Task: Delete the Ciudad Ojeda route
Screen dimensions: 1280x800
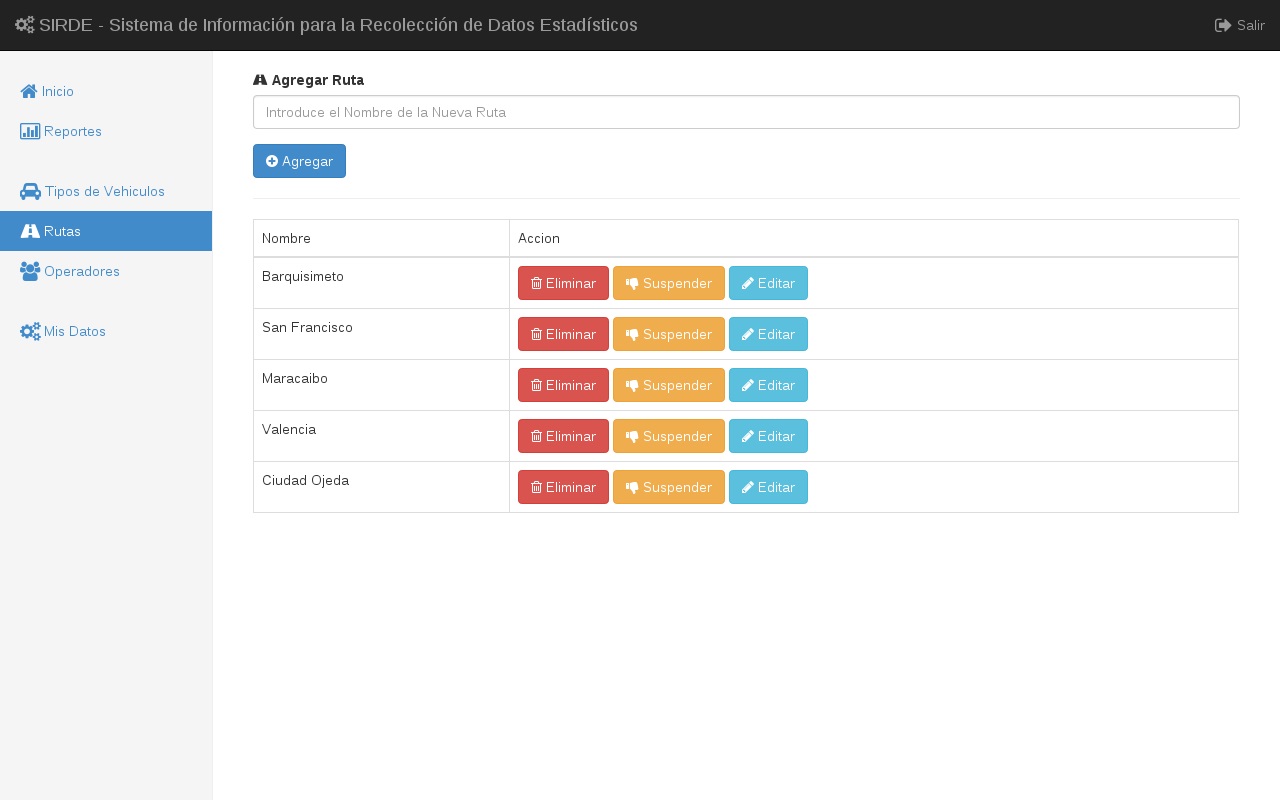Action: (x=563, y=487)
